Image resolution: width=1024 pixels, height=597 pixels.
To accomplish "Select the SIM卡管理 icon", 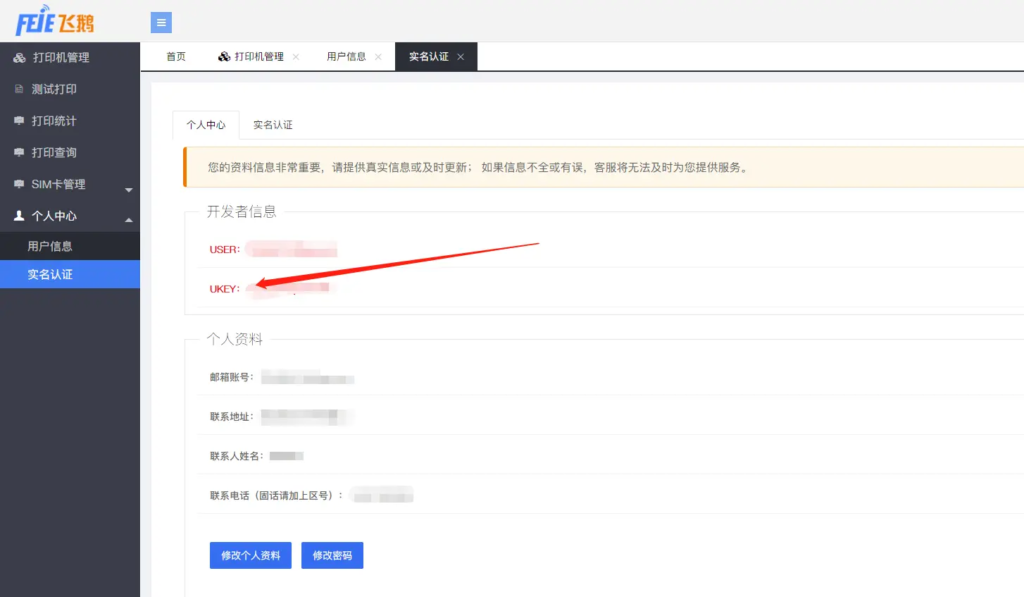I will [x=17, y=184].
